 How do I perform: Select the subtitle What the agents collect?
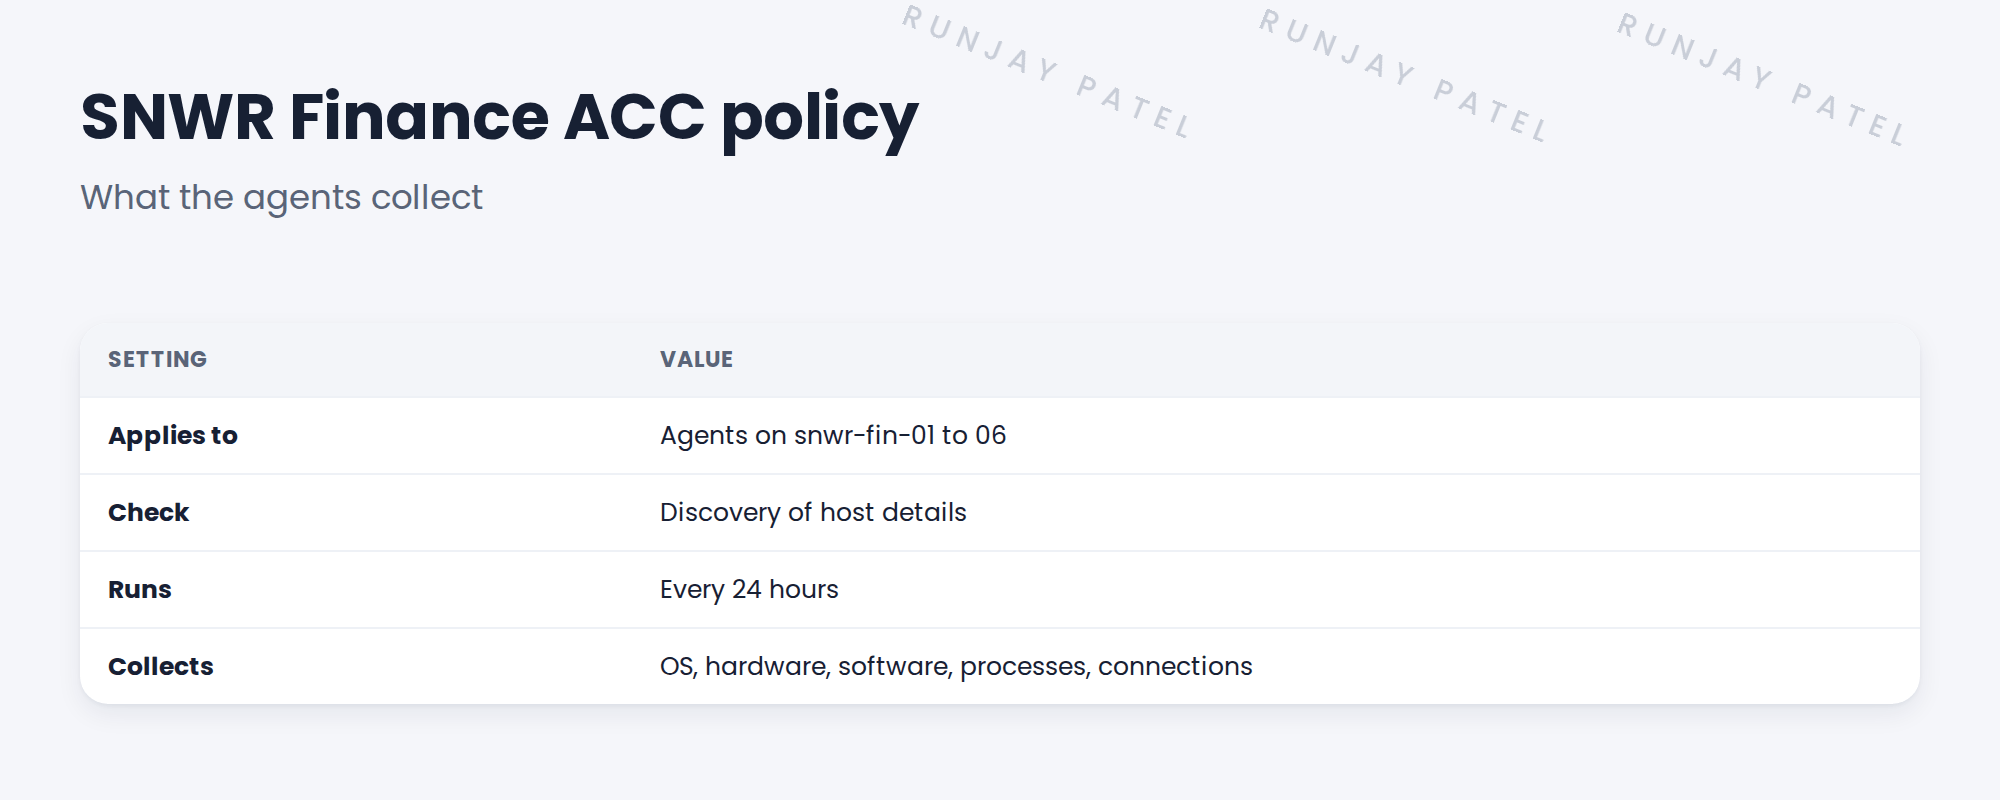tap(281, 198)
